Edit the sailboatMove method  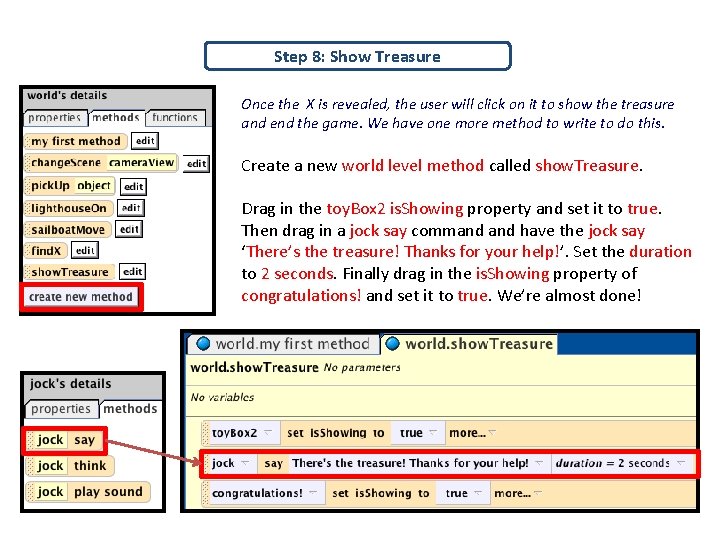click(x=129, y=229)
